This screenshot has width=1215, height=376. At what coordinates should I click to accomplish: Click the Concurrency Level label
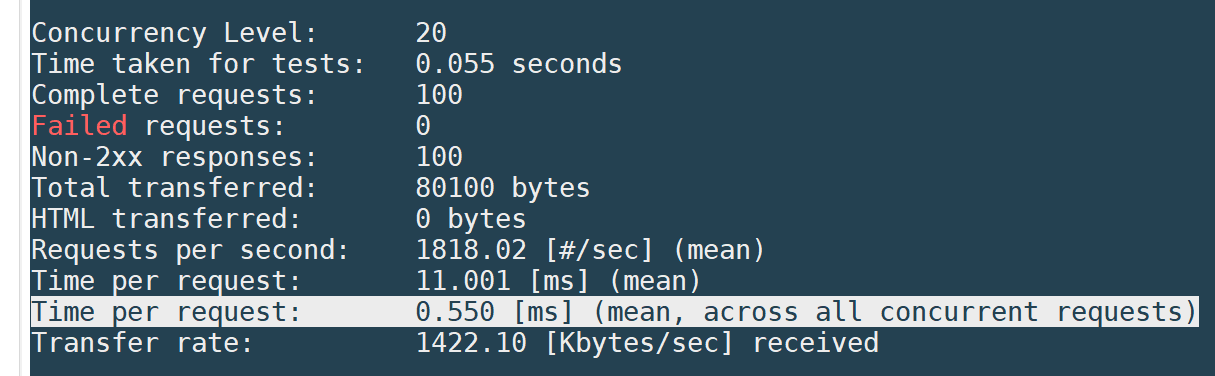[x=174, y=33]
